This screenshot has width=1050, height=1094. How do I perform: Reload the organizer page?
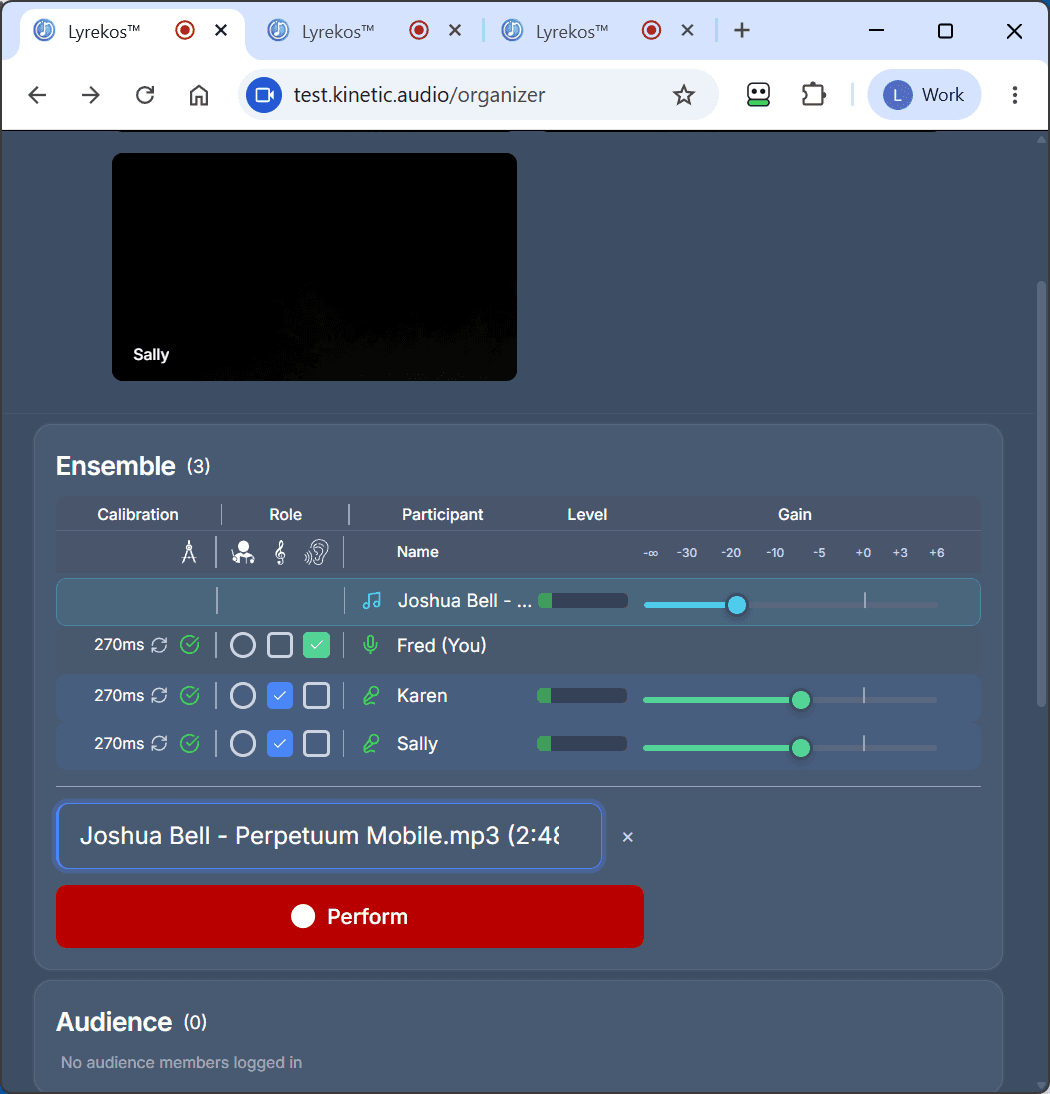pos(145,95)
